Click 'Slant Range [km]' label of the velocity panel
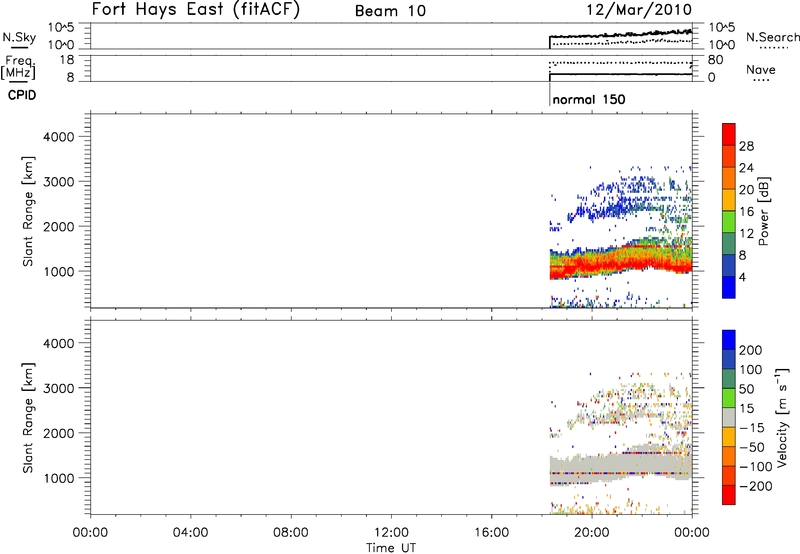 [x=28, y=418]
